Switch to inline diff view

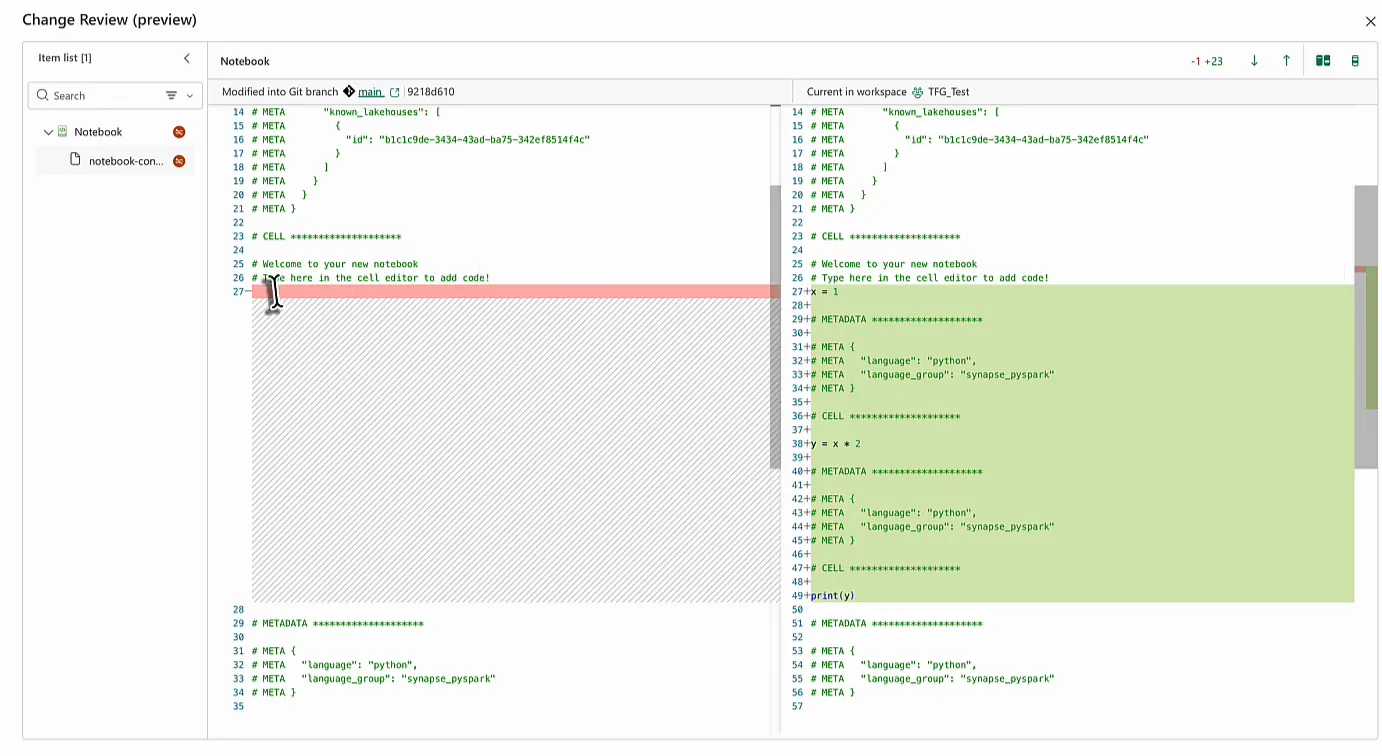1355,61
